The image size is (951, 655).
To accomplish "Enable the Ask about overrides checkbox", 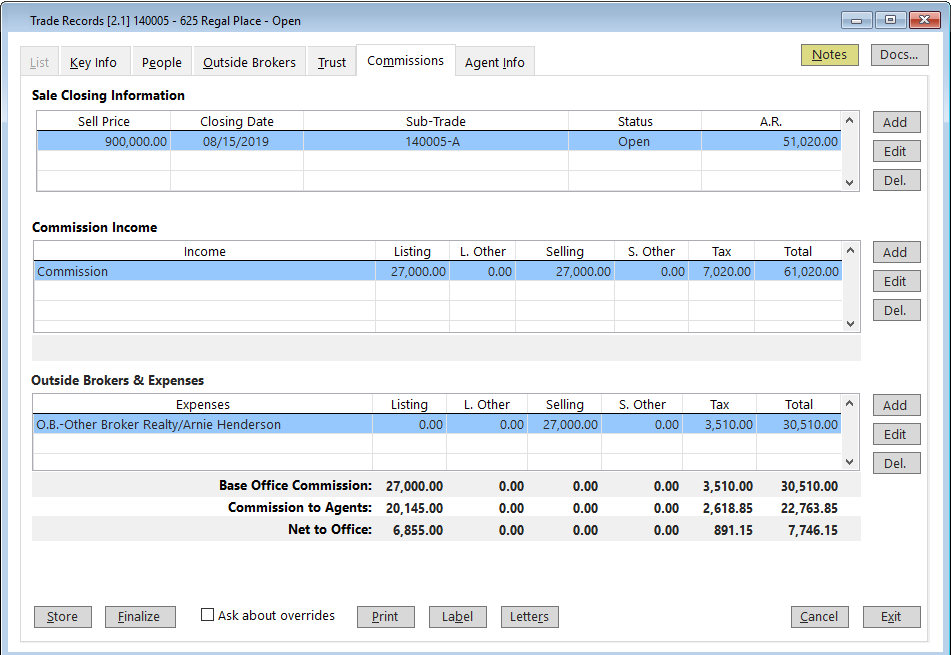I will click(x=209, y=615).
